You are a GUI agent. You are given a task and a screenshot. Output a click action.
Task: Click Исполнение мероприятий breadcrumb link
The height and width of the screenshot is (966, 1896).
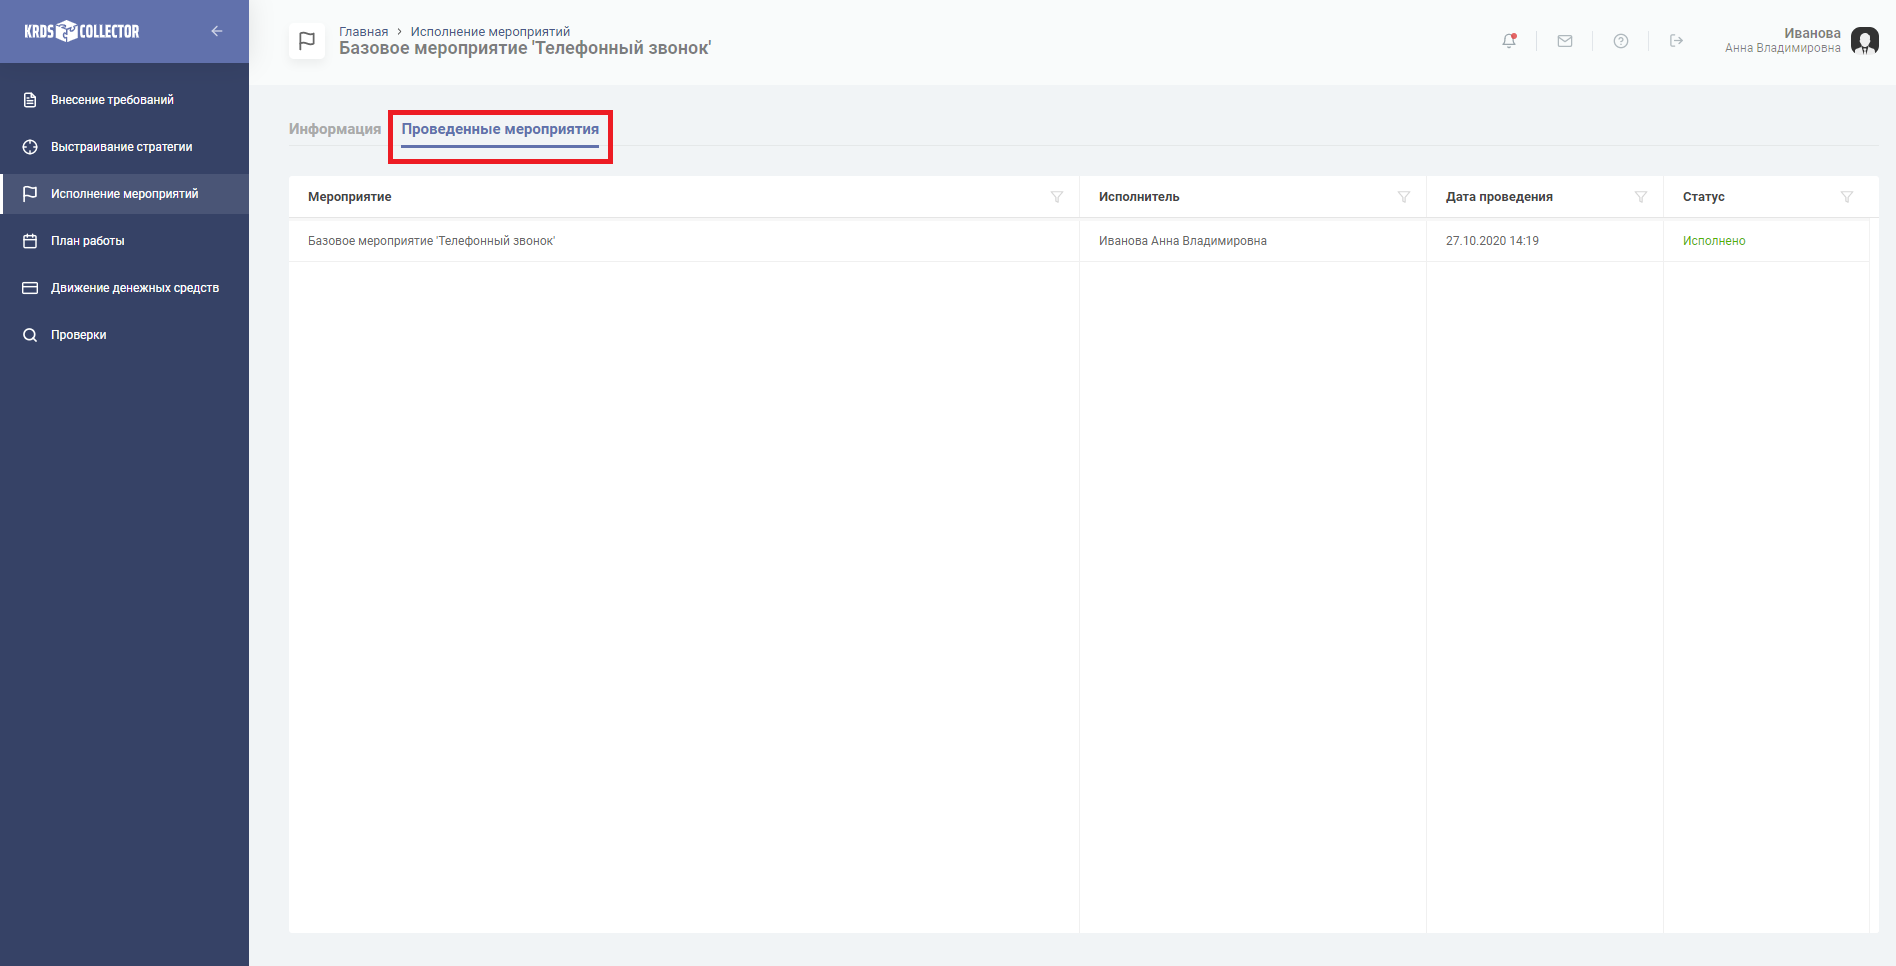click(x=490, y=32)
